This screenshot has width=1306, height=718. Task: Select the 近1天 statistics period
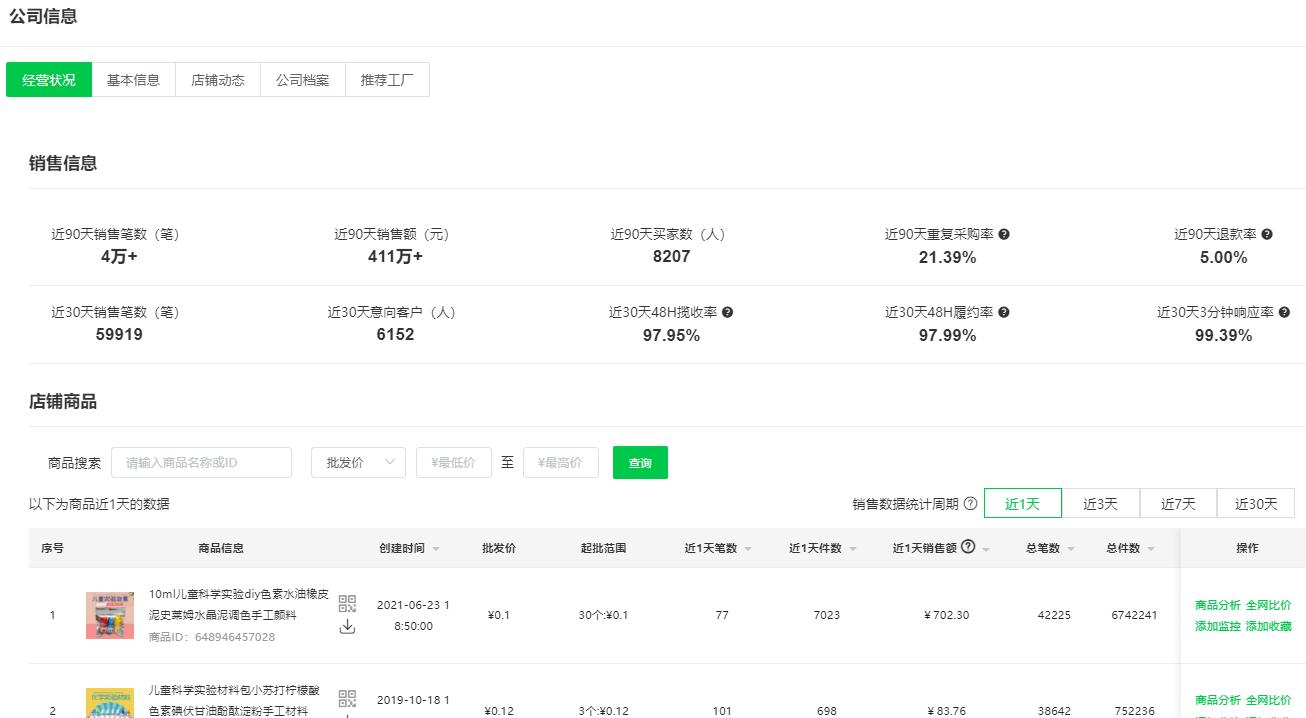point(1022,504)
